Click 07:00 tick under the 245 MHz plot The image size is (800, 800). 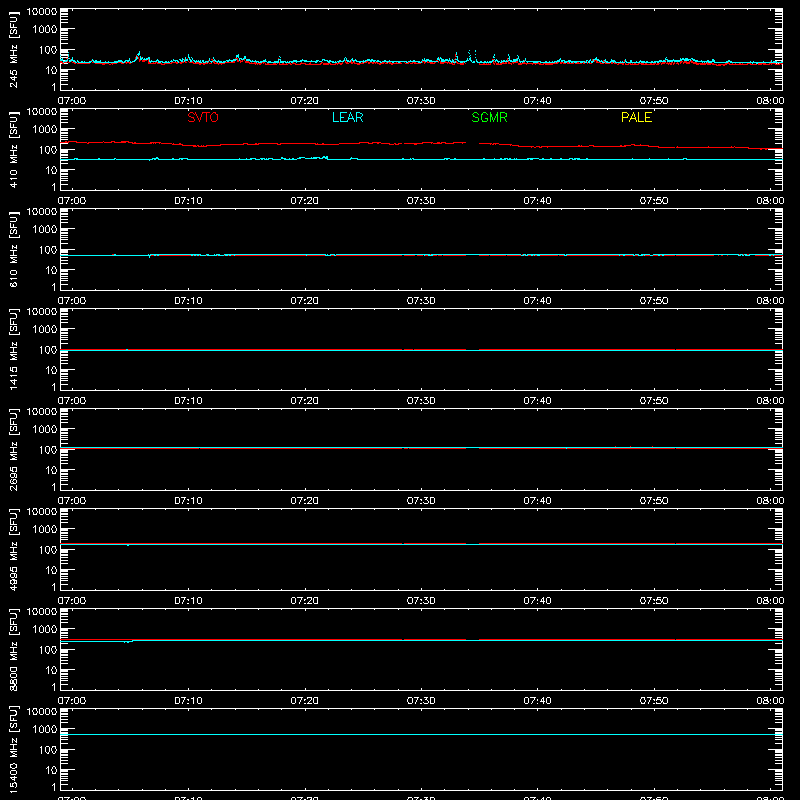tap(72, 101)
